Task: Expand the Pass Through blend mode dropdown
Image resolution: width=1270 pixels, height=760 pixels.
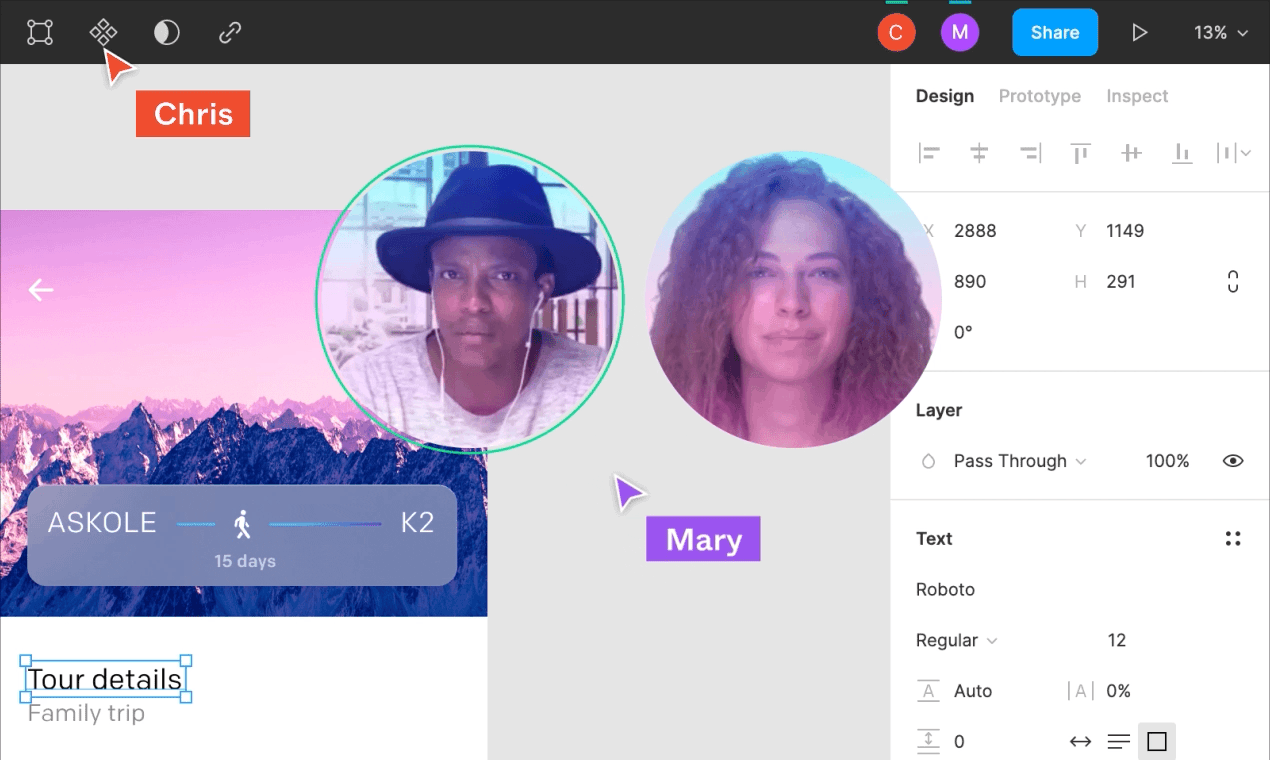Action: coord(1020,461)
